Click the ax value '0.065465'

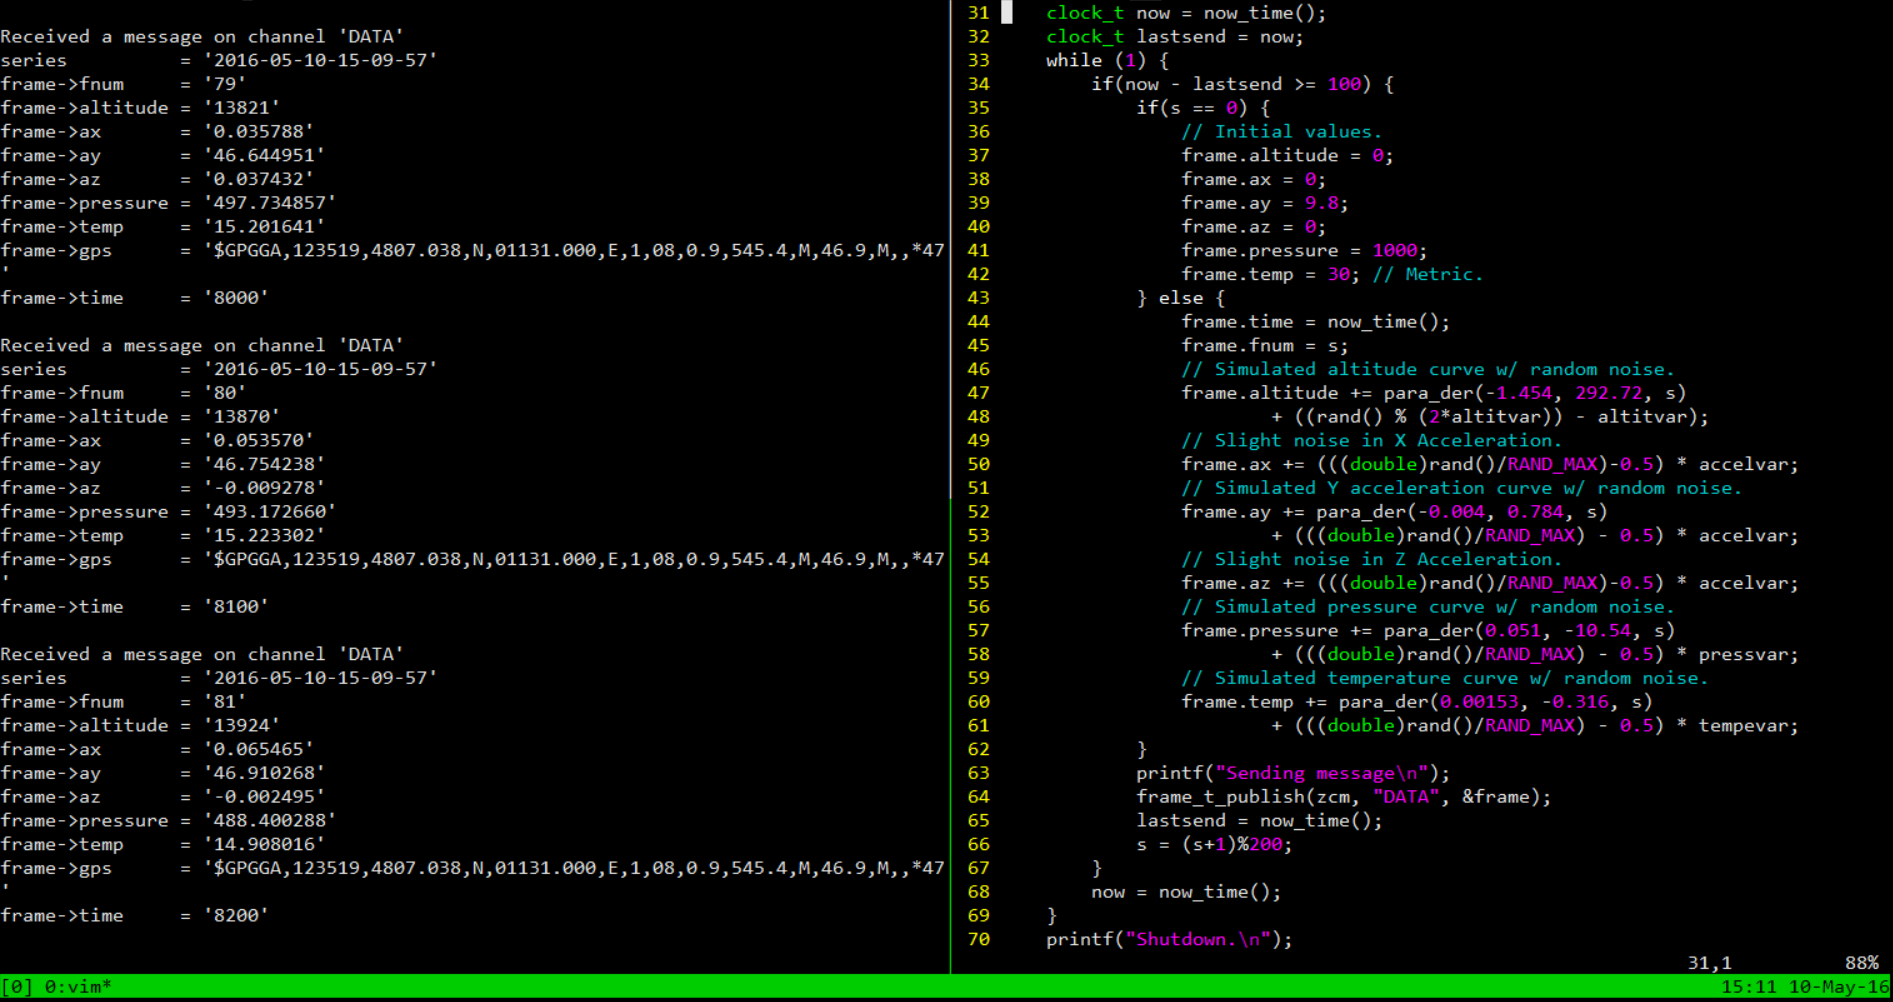pos(259,750)
